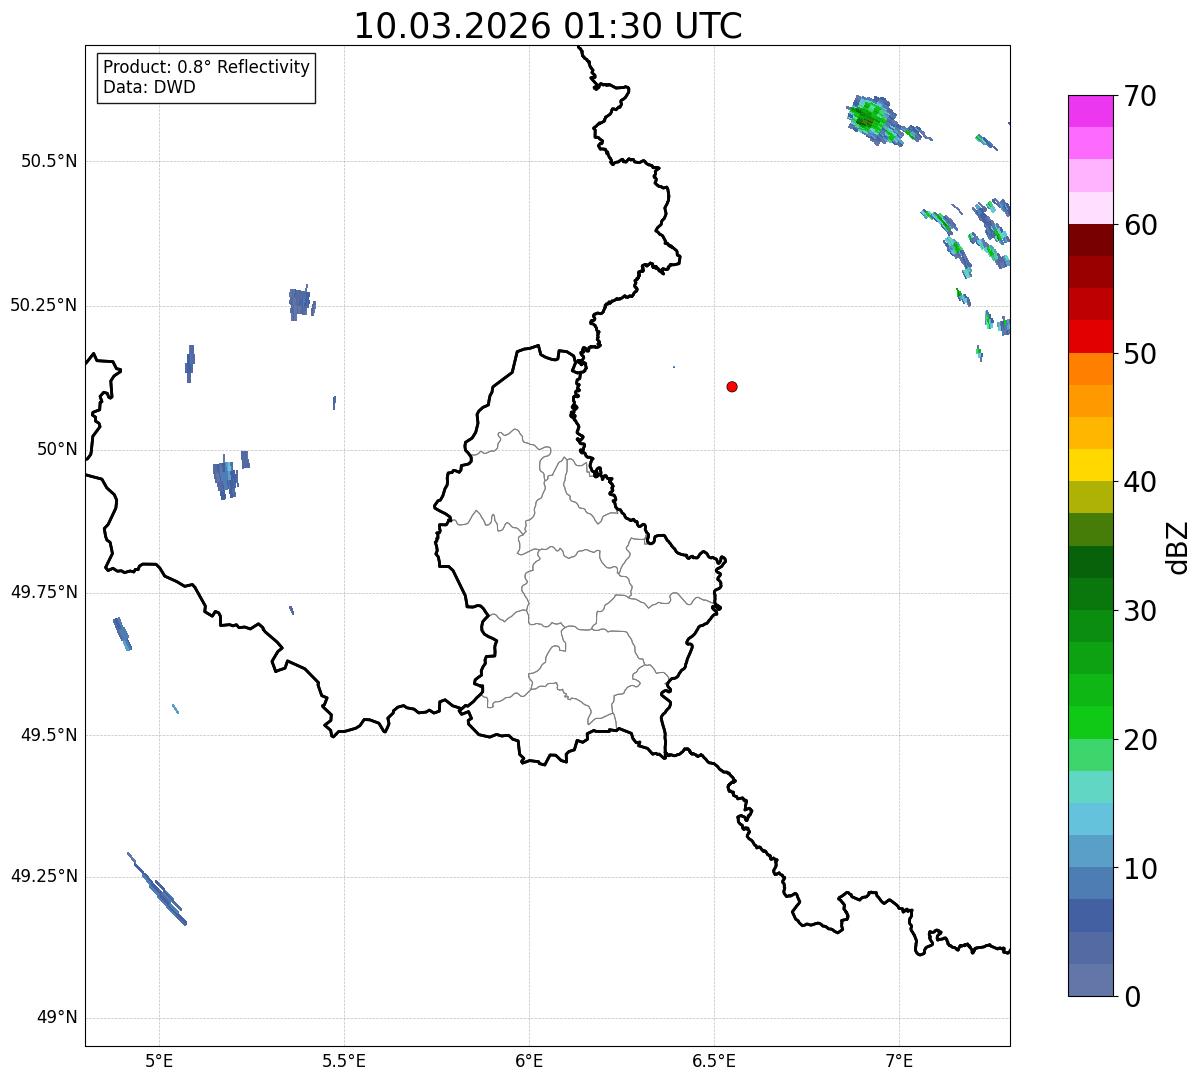Click the latitude label '49°N'
The width and height of the screenshot is (1202, 1081).
[x=57, y=1018]
